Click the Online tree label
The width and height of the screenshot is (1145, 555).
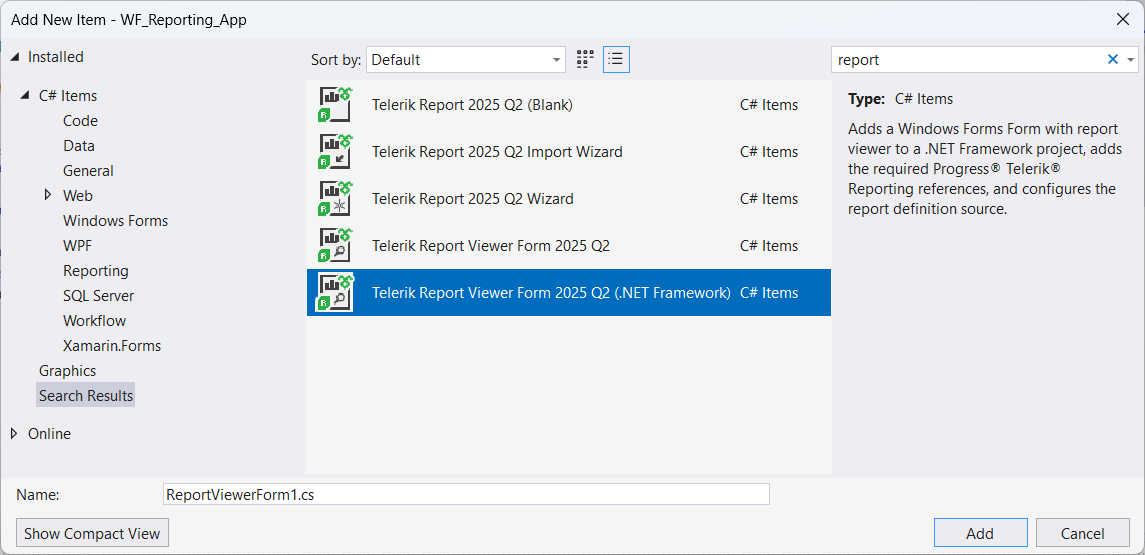(50, 434)
